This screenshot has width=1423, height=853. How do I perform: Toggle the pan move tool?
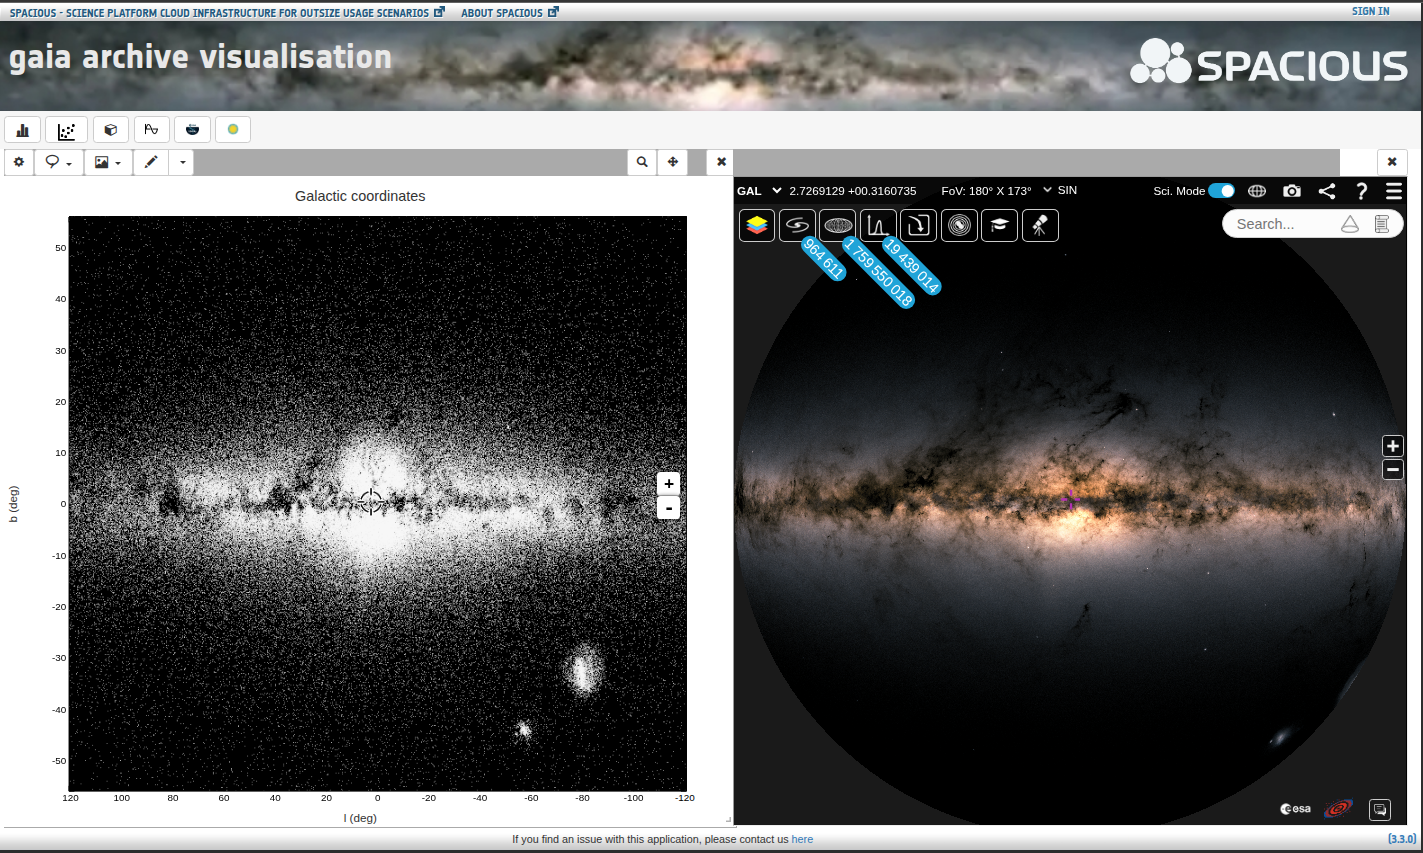673,162
